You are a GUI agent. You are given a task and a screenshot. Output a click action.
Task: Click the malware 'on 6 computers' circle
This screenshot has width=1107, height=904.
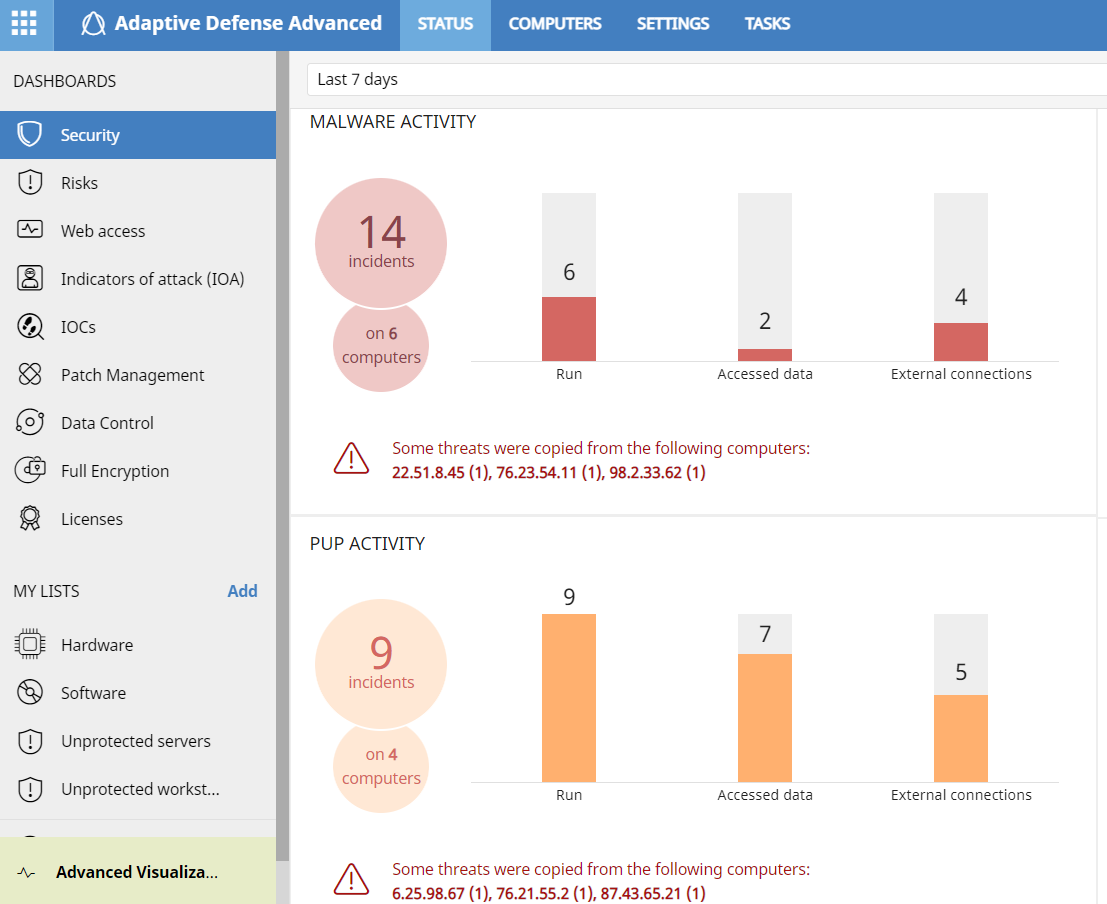coord(381,346)
